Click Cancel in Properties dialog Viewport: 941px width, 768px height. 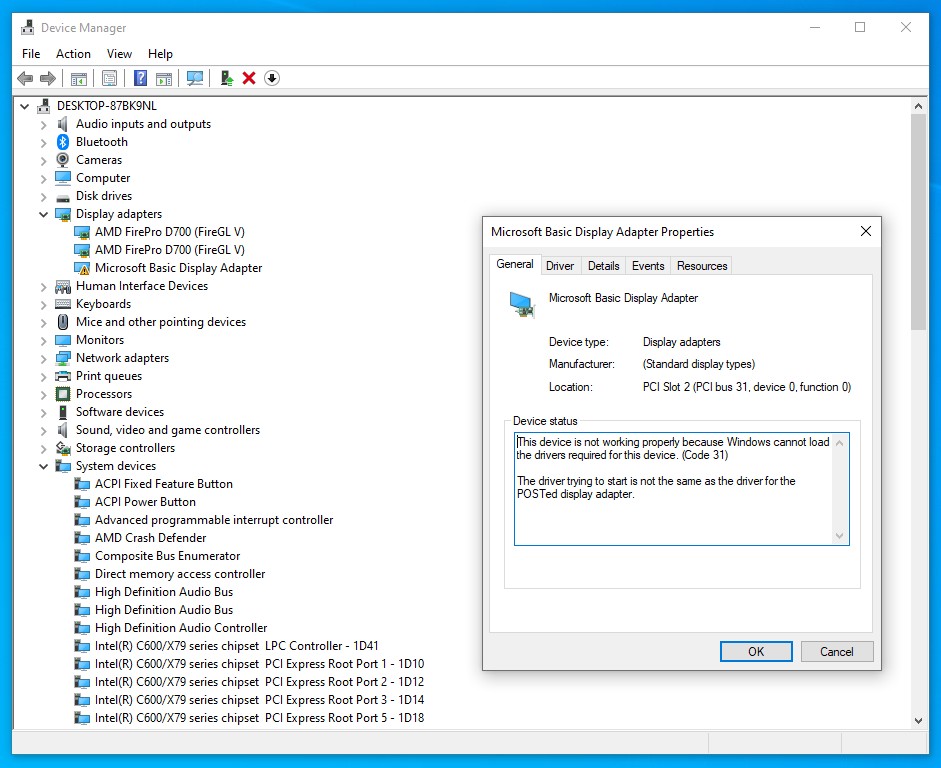(837, 652)
